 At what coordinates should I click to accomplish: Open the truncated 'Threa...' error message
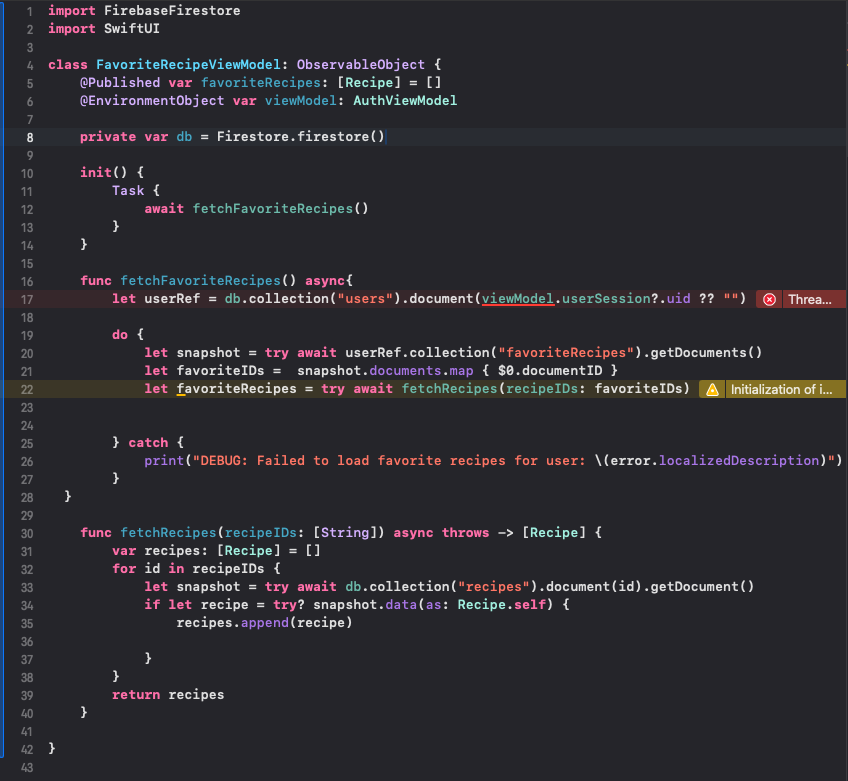(x=810, y=299)
